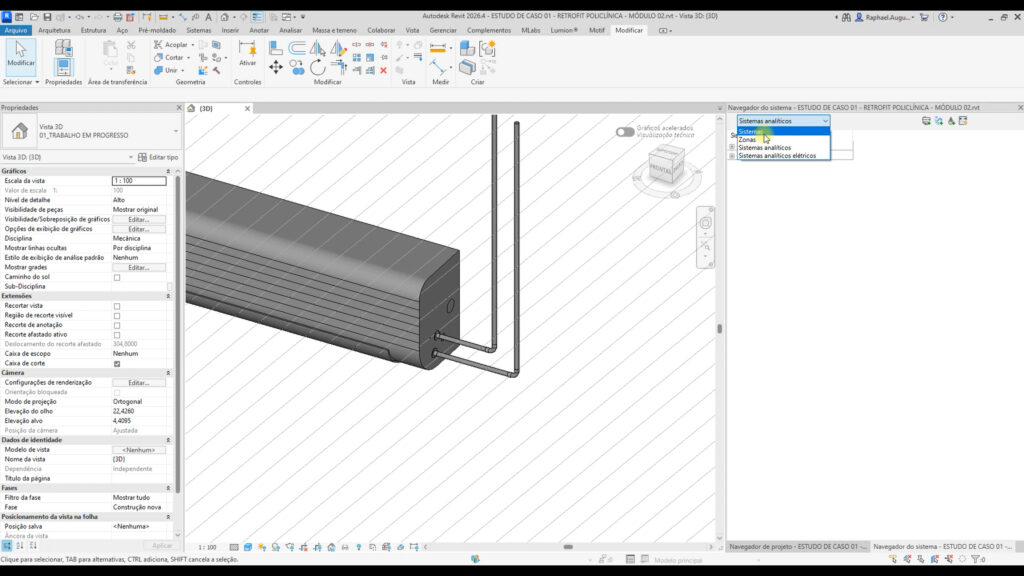This screenshot has width=1024, height=576.
Task: Click Editar for Configurações de renderização
Action: click(x=138, y=383)
